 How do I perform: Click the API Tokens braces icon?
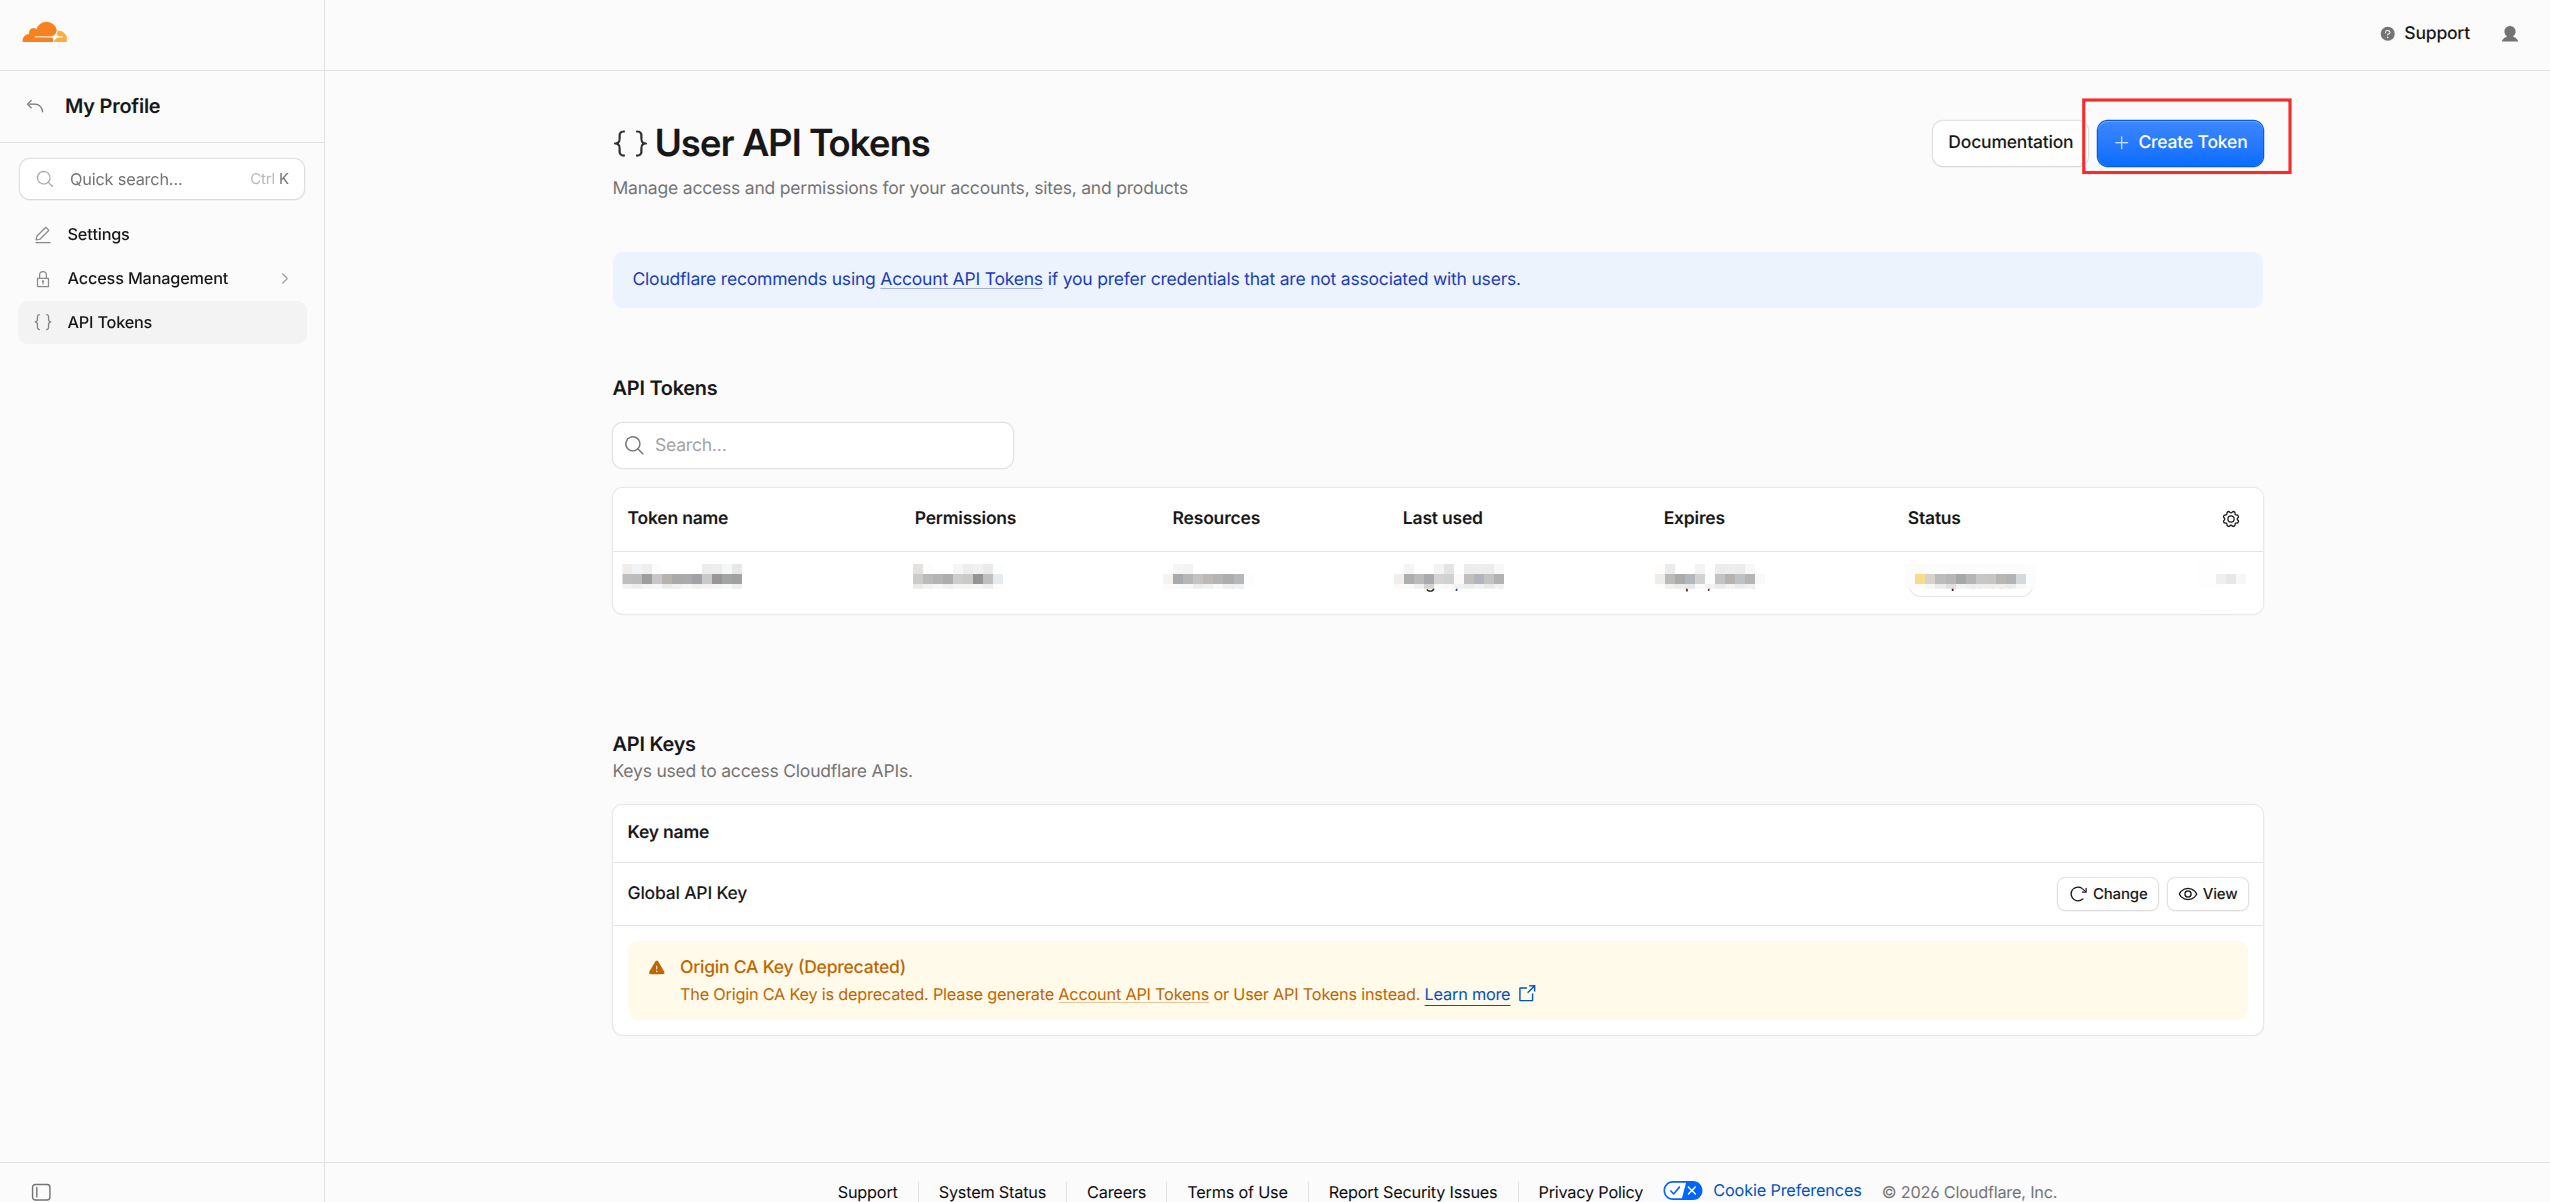[43, 323]
